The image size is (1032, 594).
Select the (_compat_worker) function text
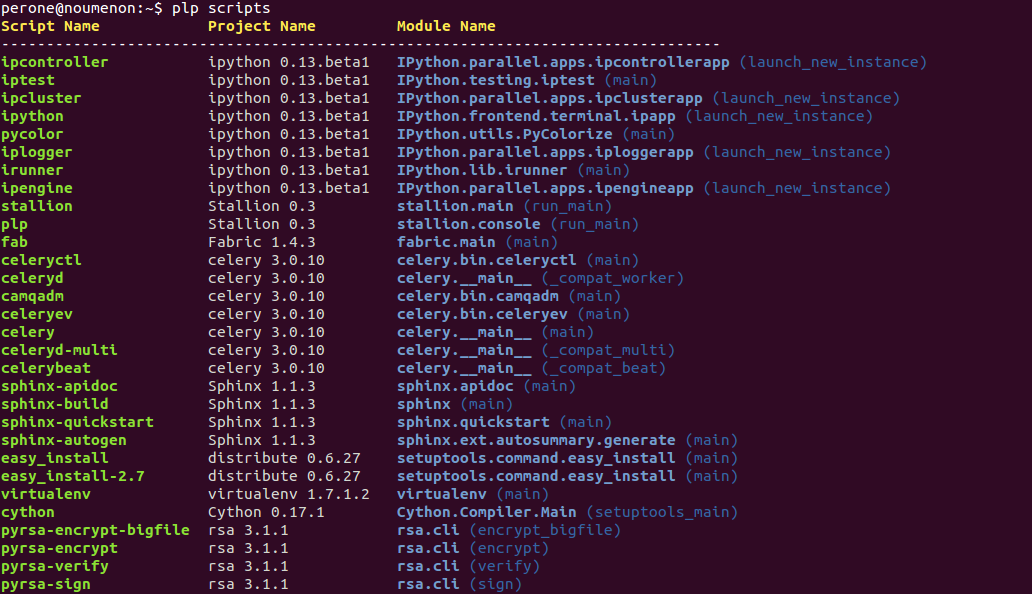[613, 278]
